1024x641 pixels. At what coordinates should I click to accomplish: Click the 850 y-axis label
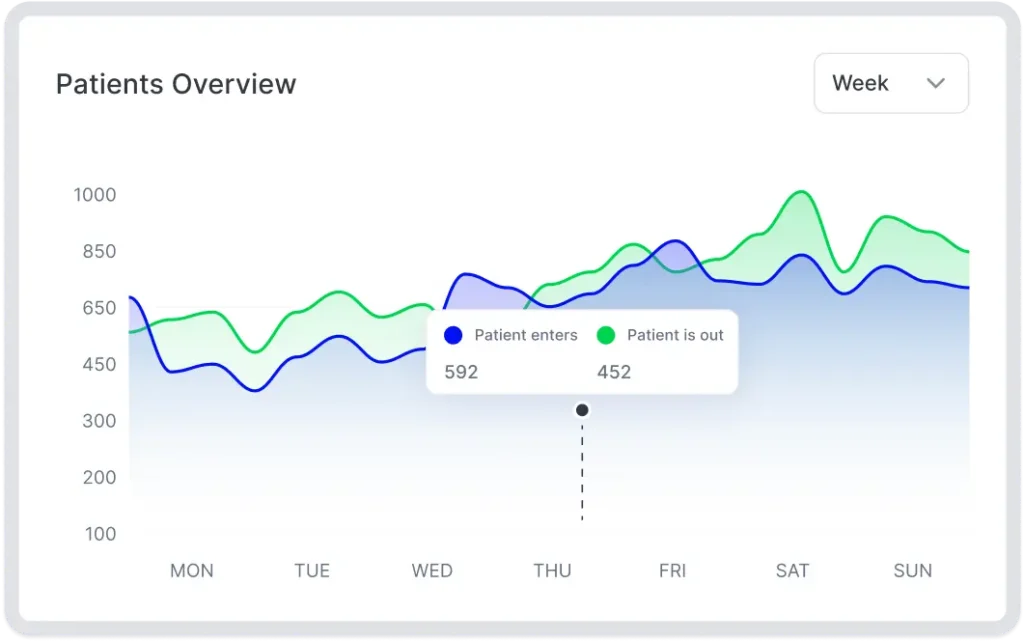point(99,252)
